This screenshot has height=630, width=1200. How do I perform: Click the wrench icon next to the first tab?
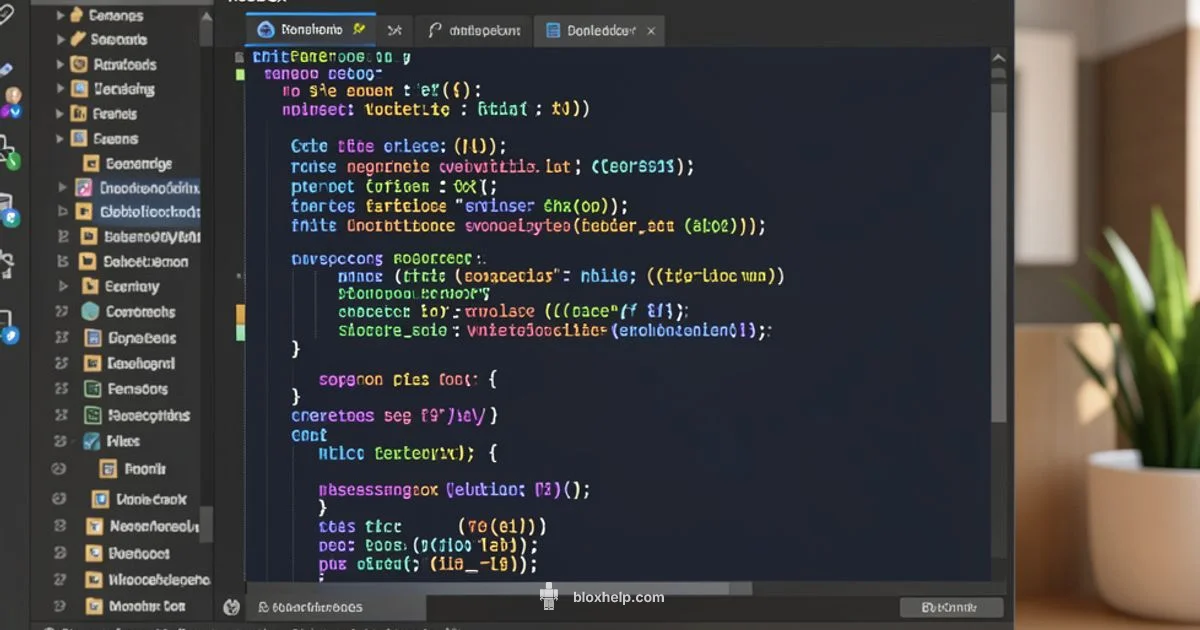(x=358, y=29)
